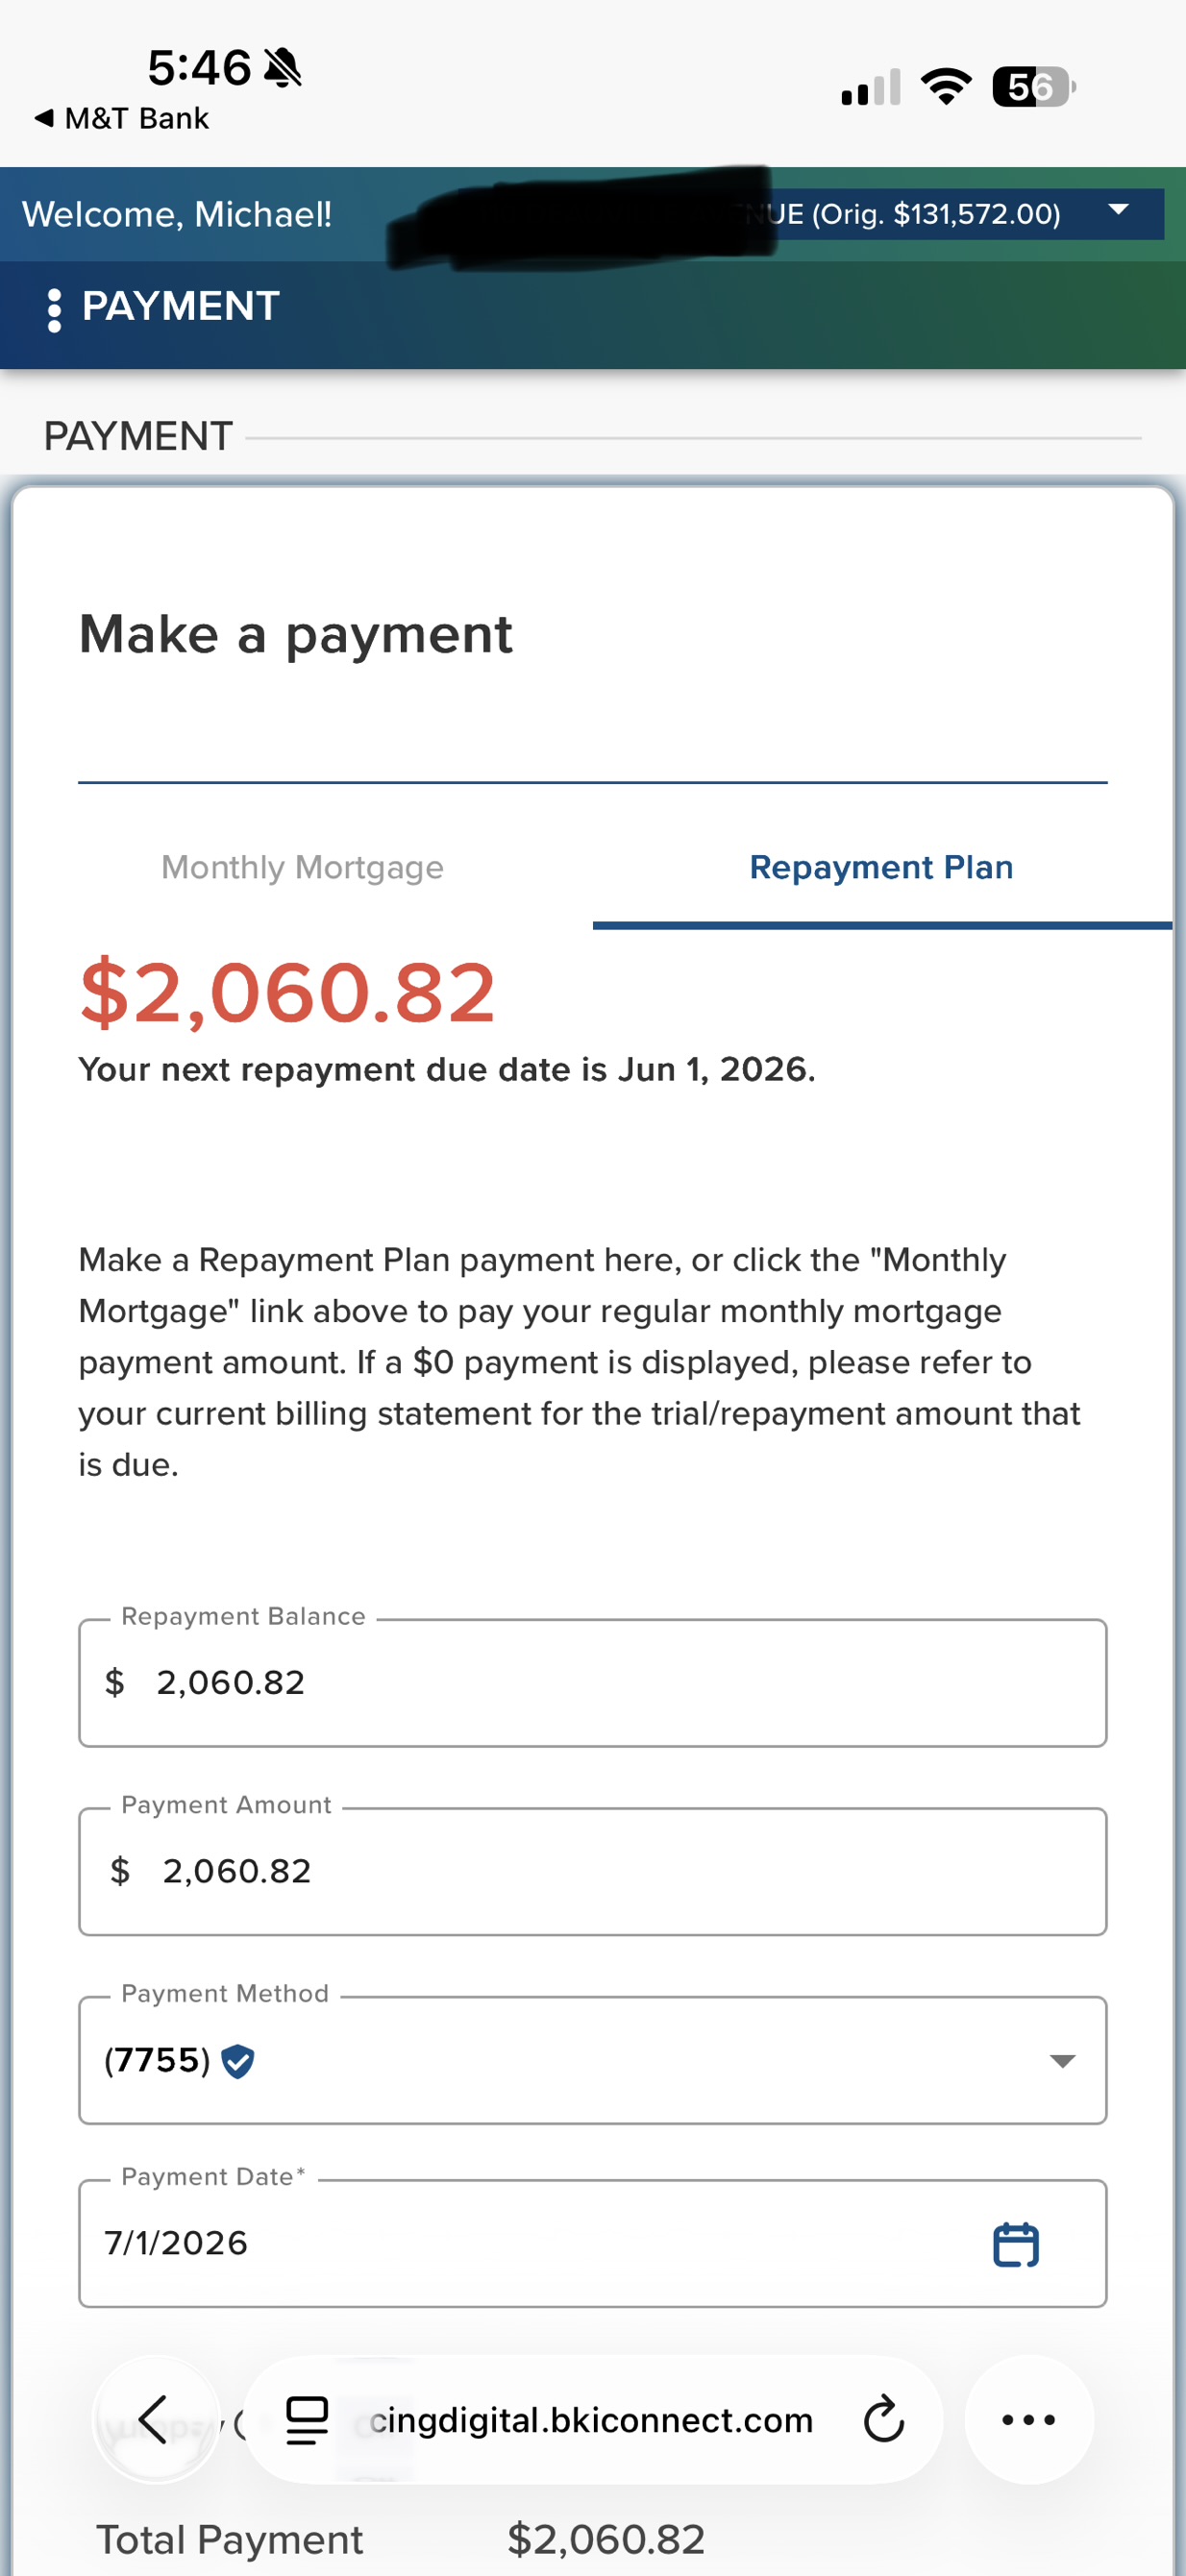Click the Payment Date field showing 7/1/2026

tap(592, 2243)
